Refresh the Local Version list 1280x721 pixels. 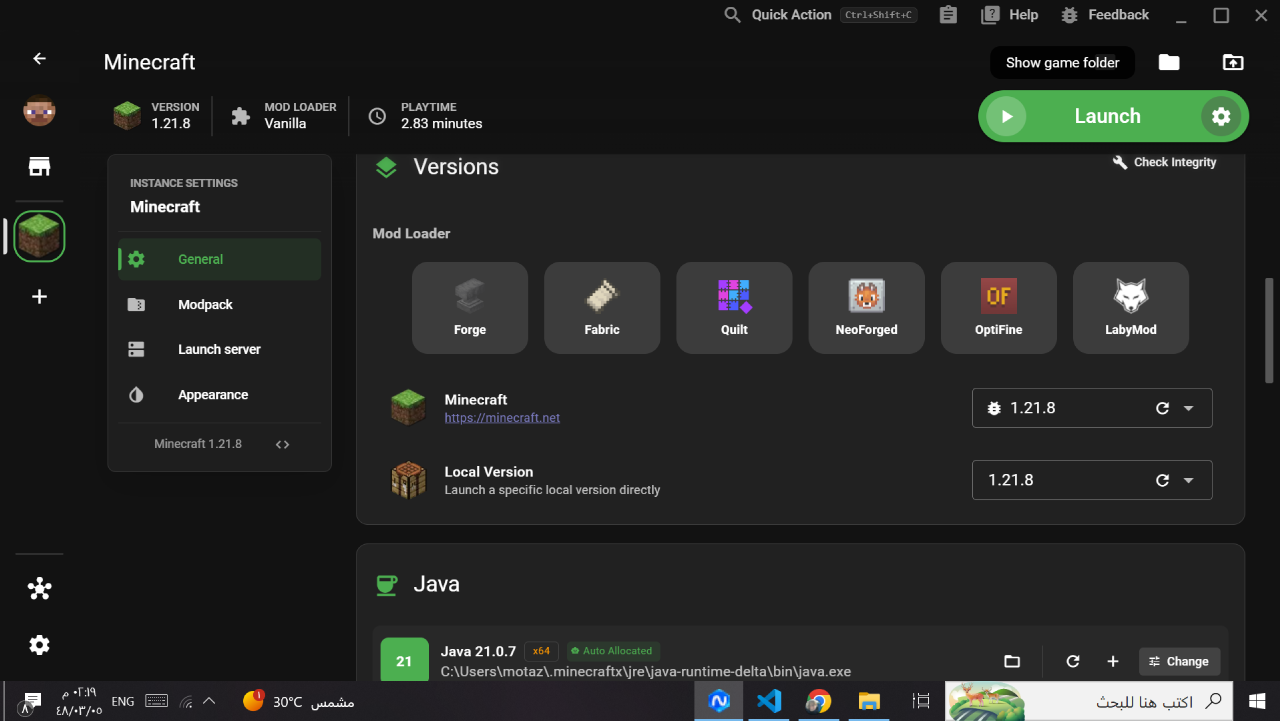tap(1162, 480)
